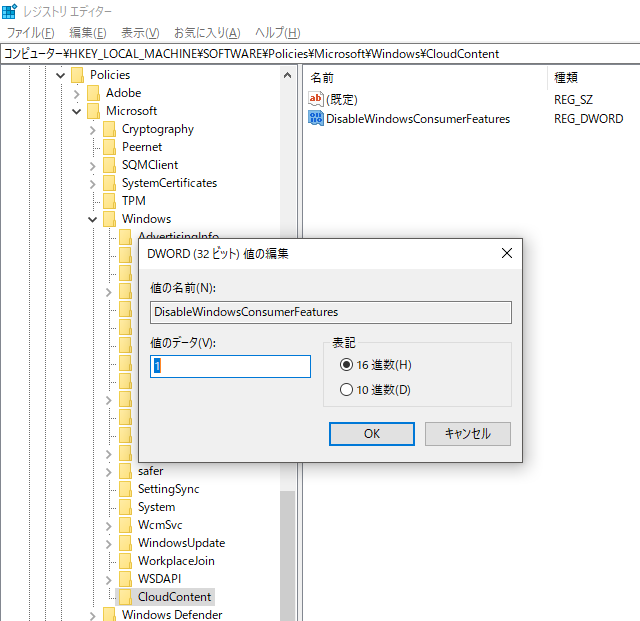This screenshot has width=640, height=621.
Task: Open the 表示(V) menu
Action: point(140,33)
